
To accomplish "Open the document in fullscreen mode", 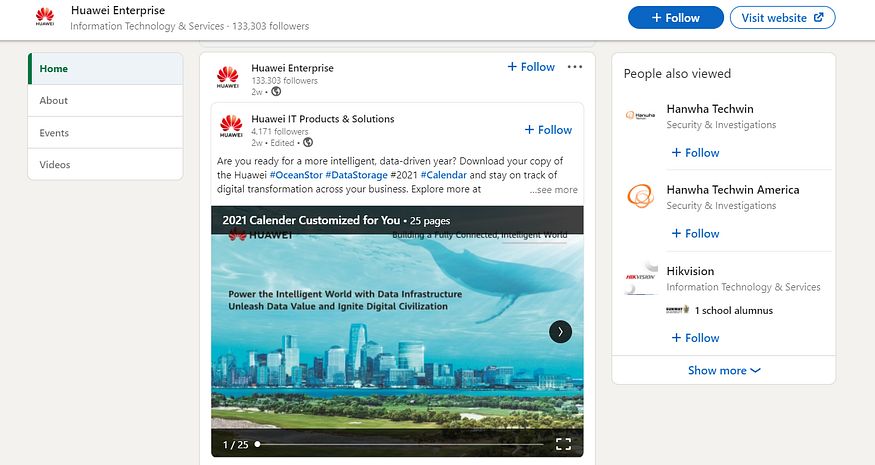I will [x=564, y=444].
